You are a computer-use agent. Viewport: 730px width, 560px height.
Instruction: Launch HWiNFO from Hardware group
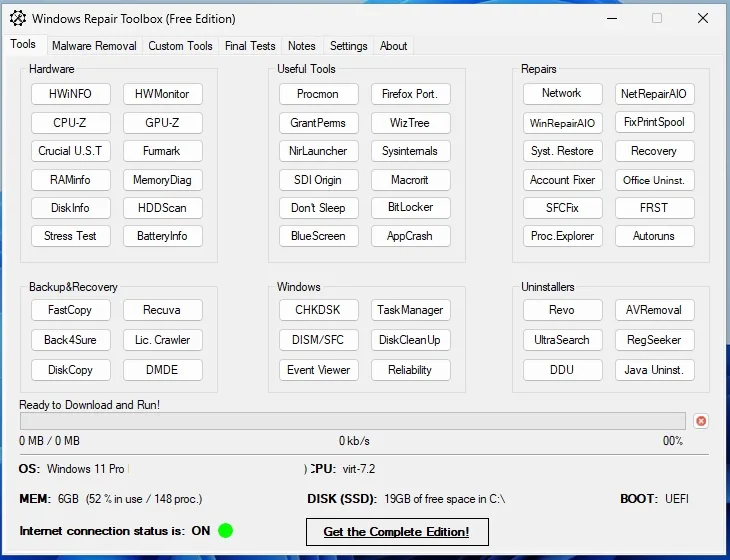coord(71,94)
